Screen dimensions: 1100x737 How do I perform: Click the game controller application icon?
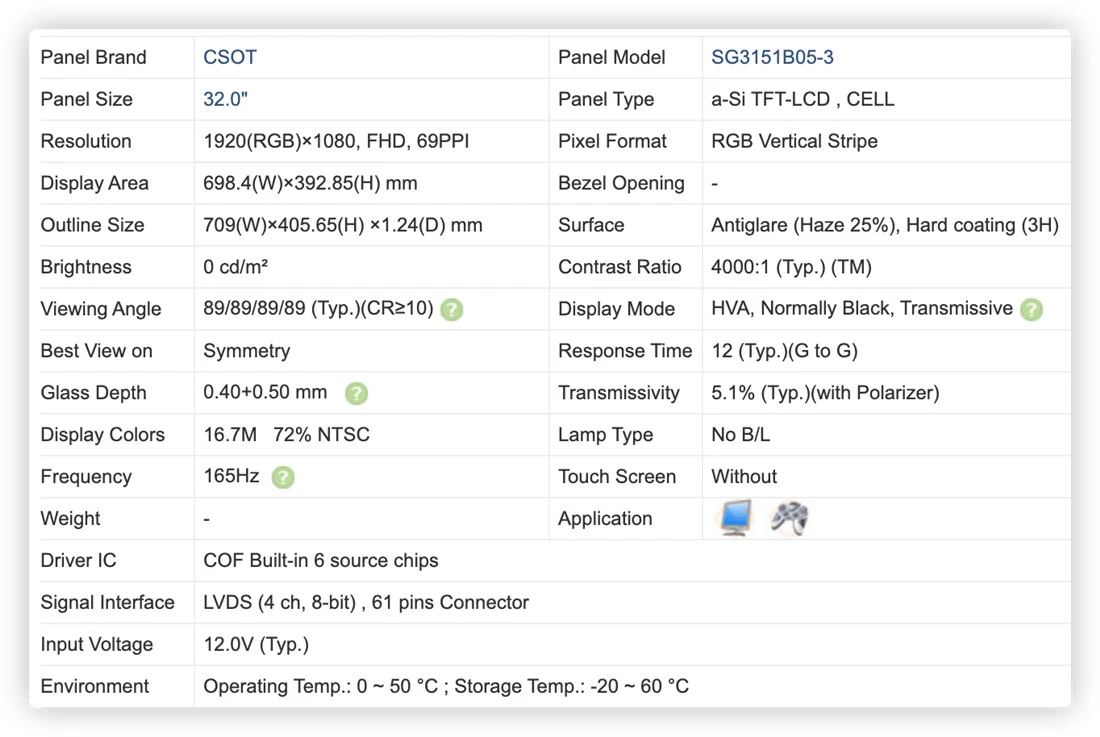pyautogui.click(x=790, y=518)
